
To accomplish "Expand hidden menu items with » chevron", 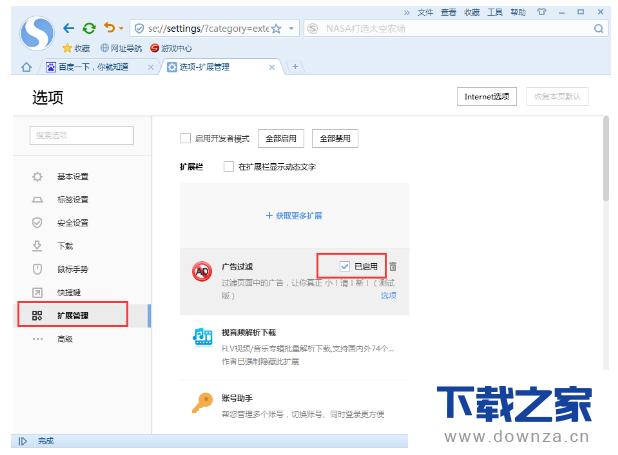I will [x=406, y=12].
